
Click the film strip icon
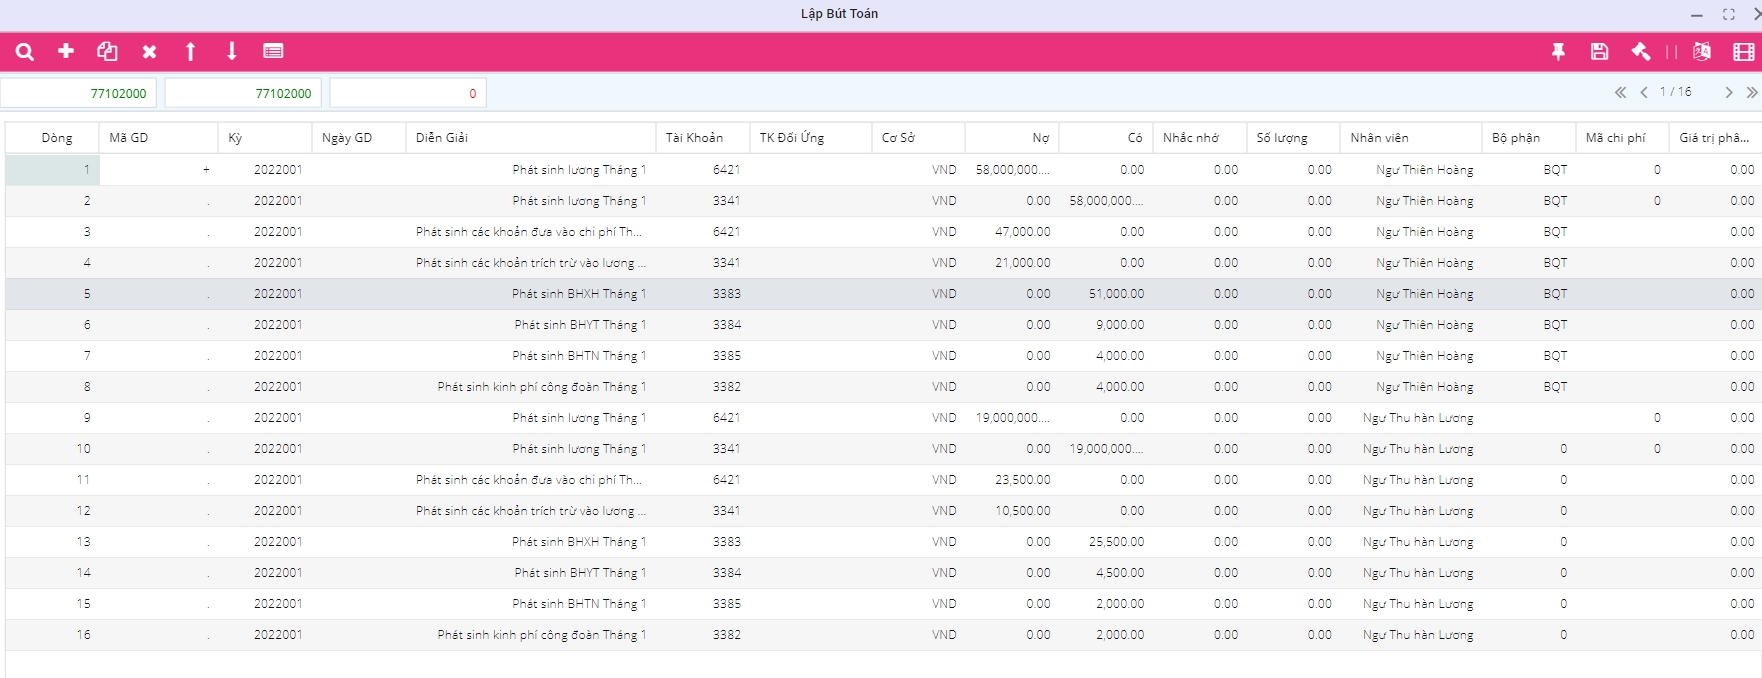(1743, 52)
